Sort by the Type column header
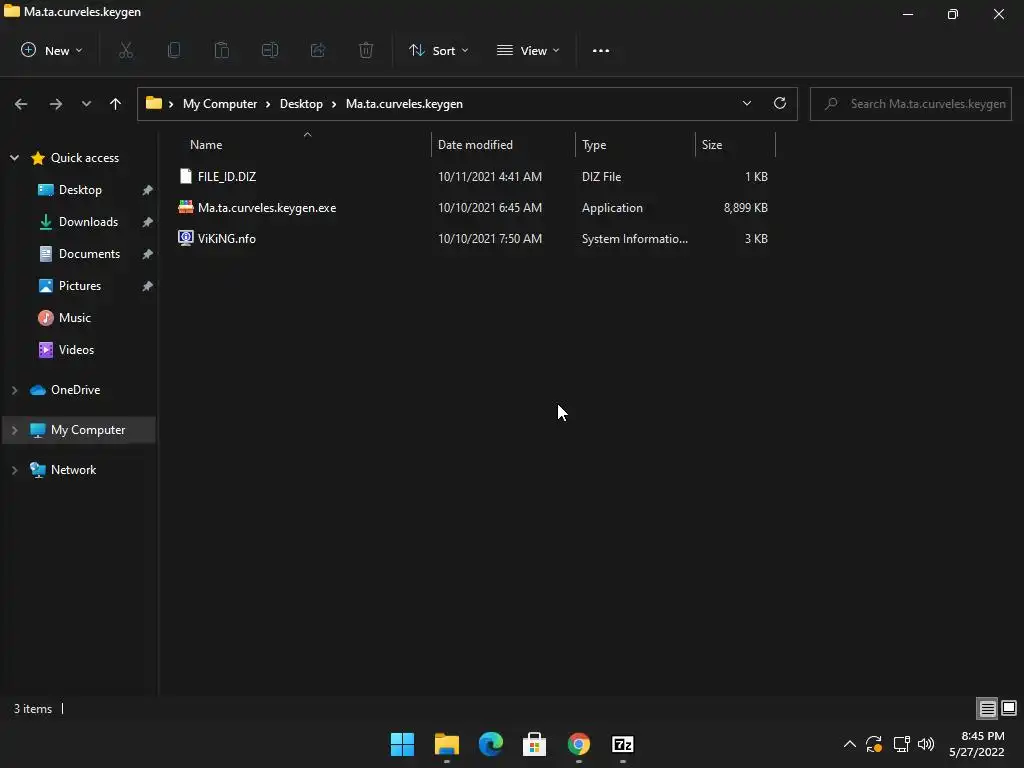Screen dimensions: 1024x768 coord(594,145)
